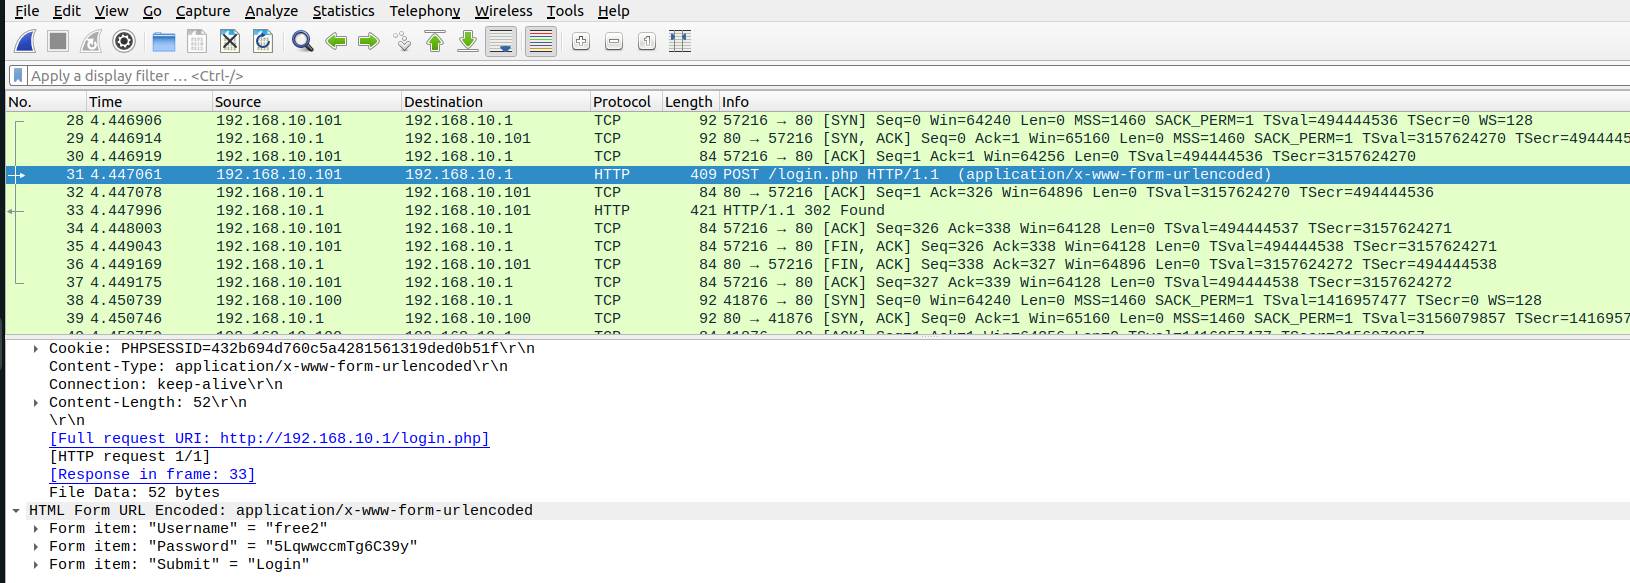Follow the Full request URI link
This screenshot has height=583, width=1630.
pos(269,439)
